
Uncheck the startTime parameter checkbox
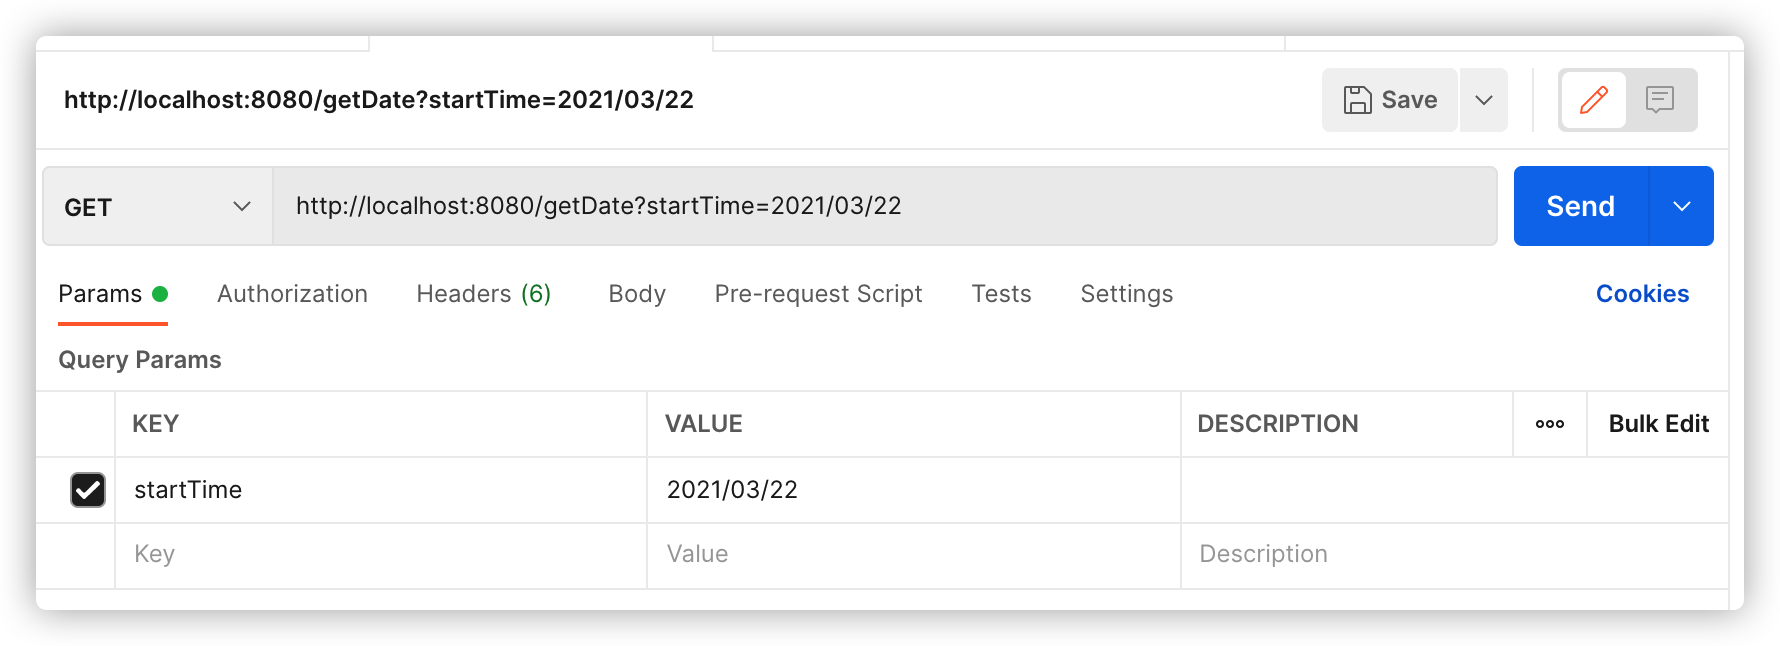88,490
